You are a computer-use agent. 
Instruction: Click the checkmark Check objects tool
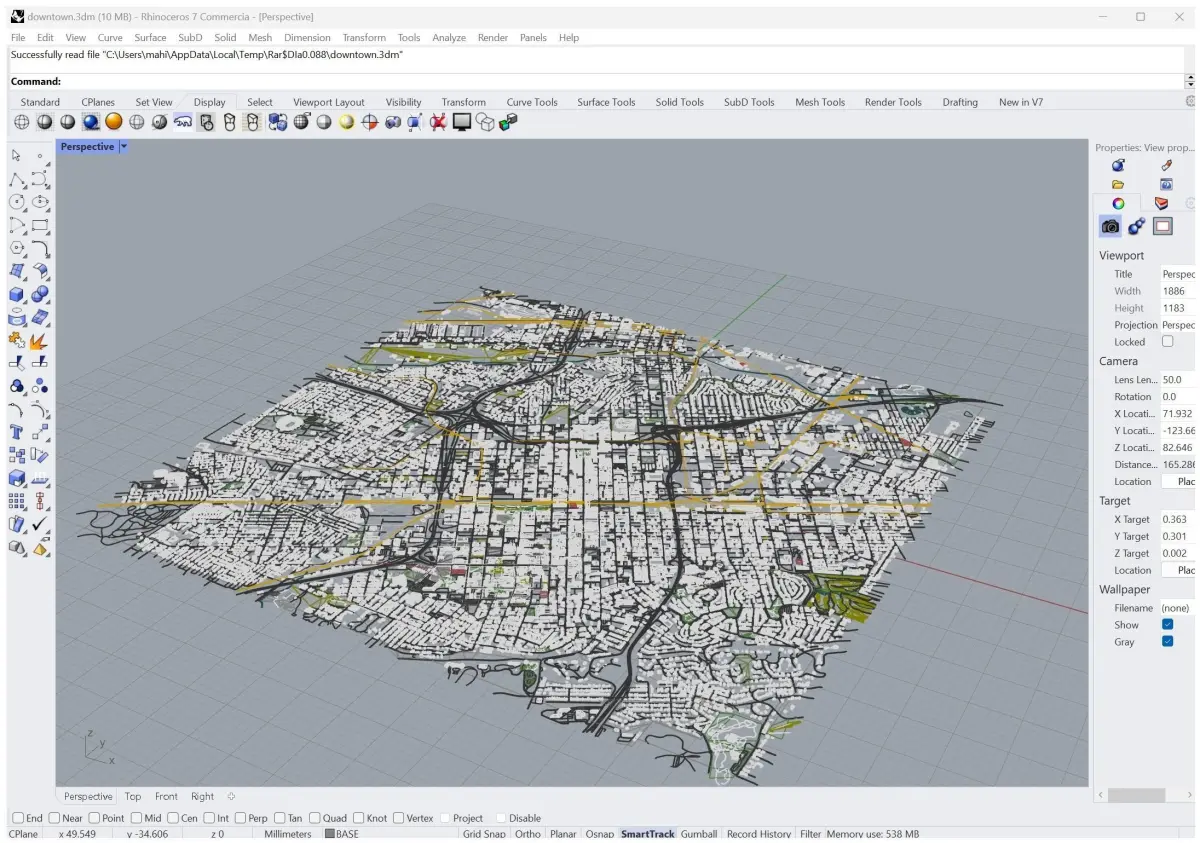click(x=40, y=524)
